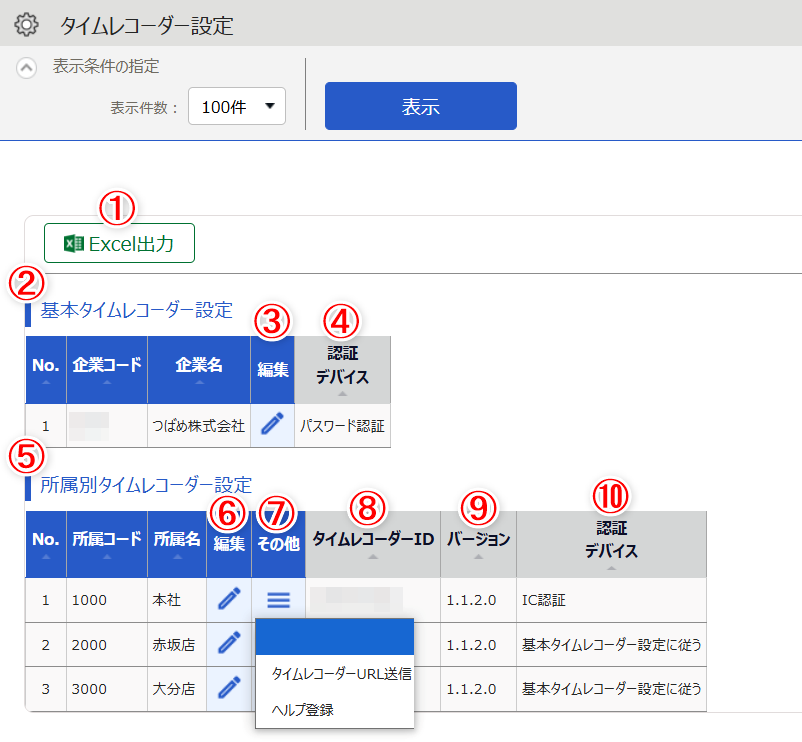Viewport: 802px width, 742px height.
Task: Click 基本タイムレコーダー設定に従う in 大分店 row
Action: tap(611, 689)
